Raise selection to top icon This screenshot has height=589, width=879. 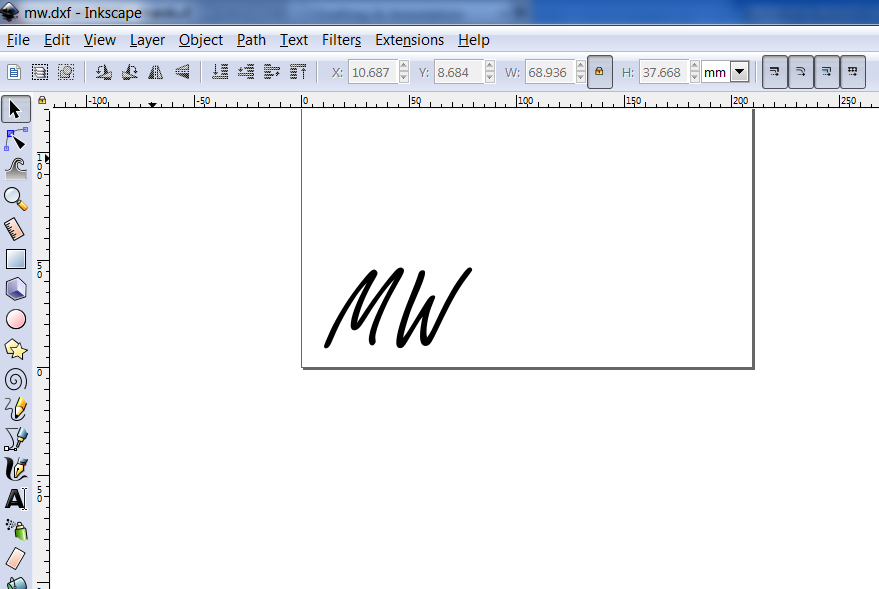[298, 72]
